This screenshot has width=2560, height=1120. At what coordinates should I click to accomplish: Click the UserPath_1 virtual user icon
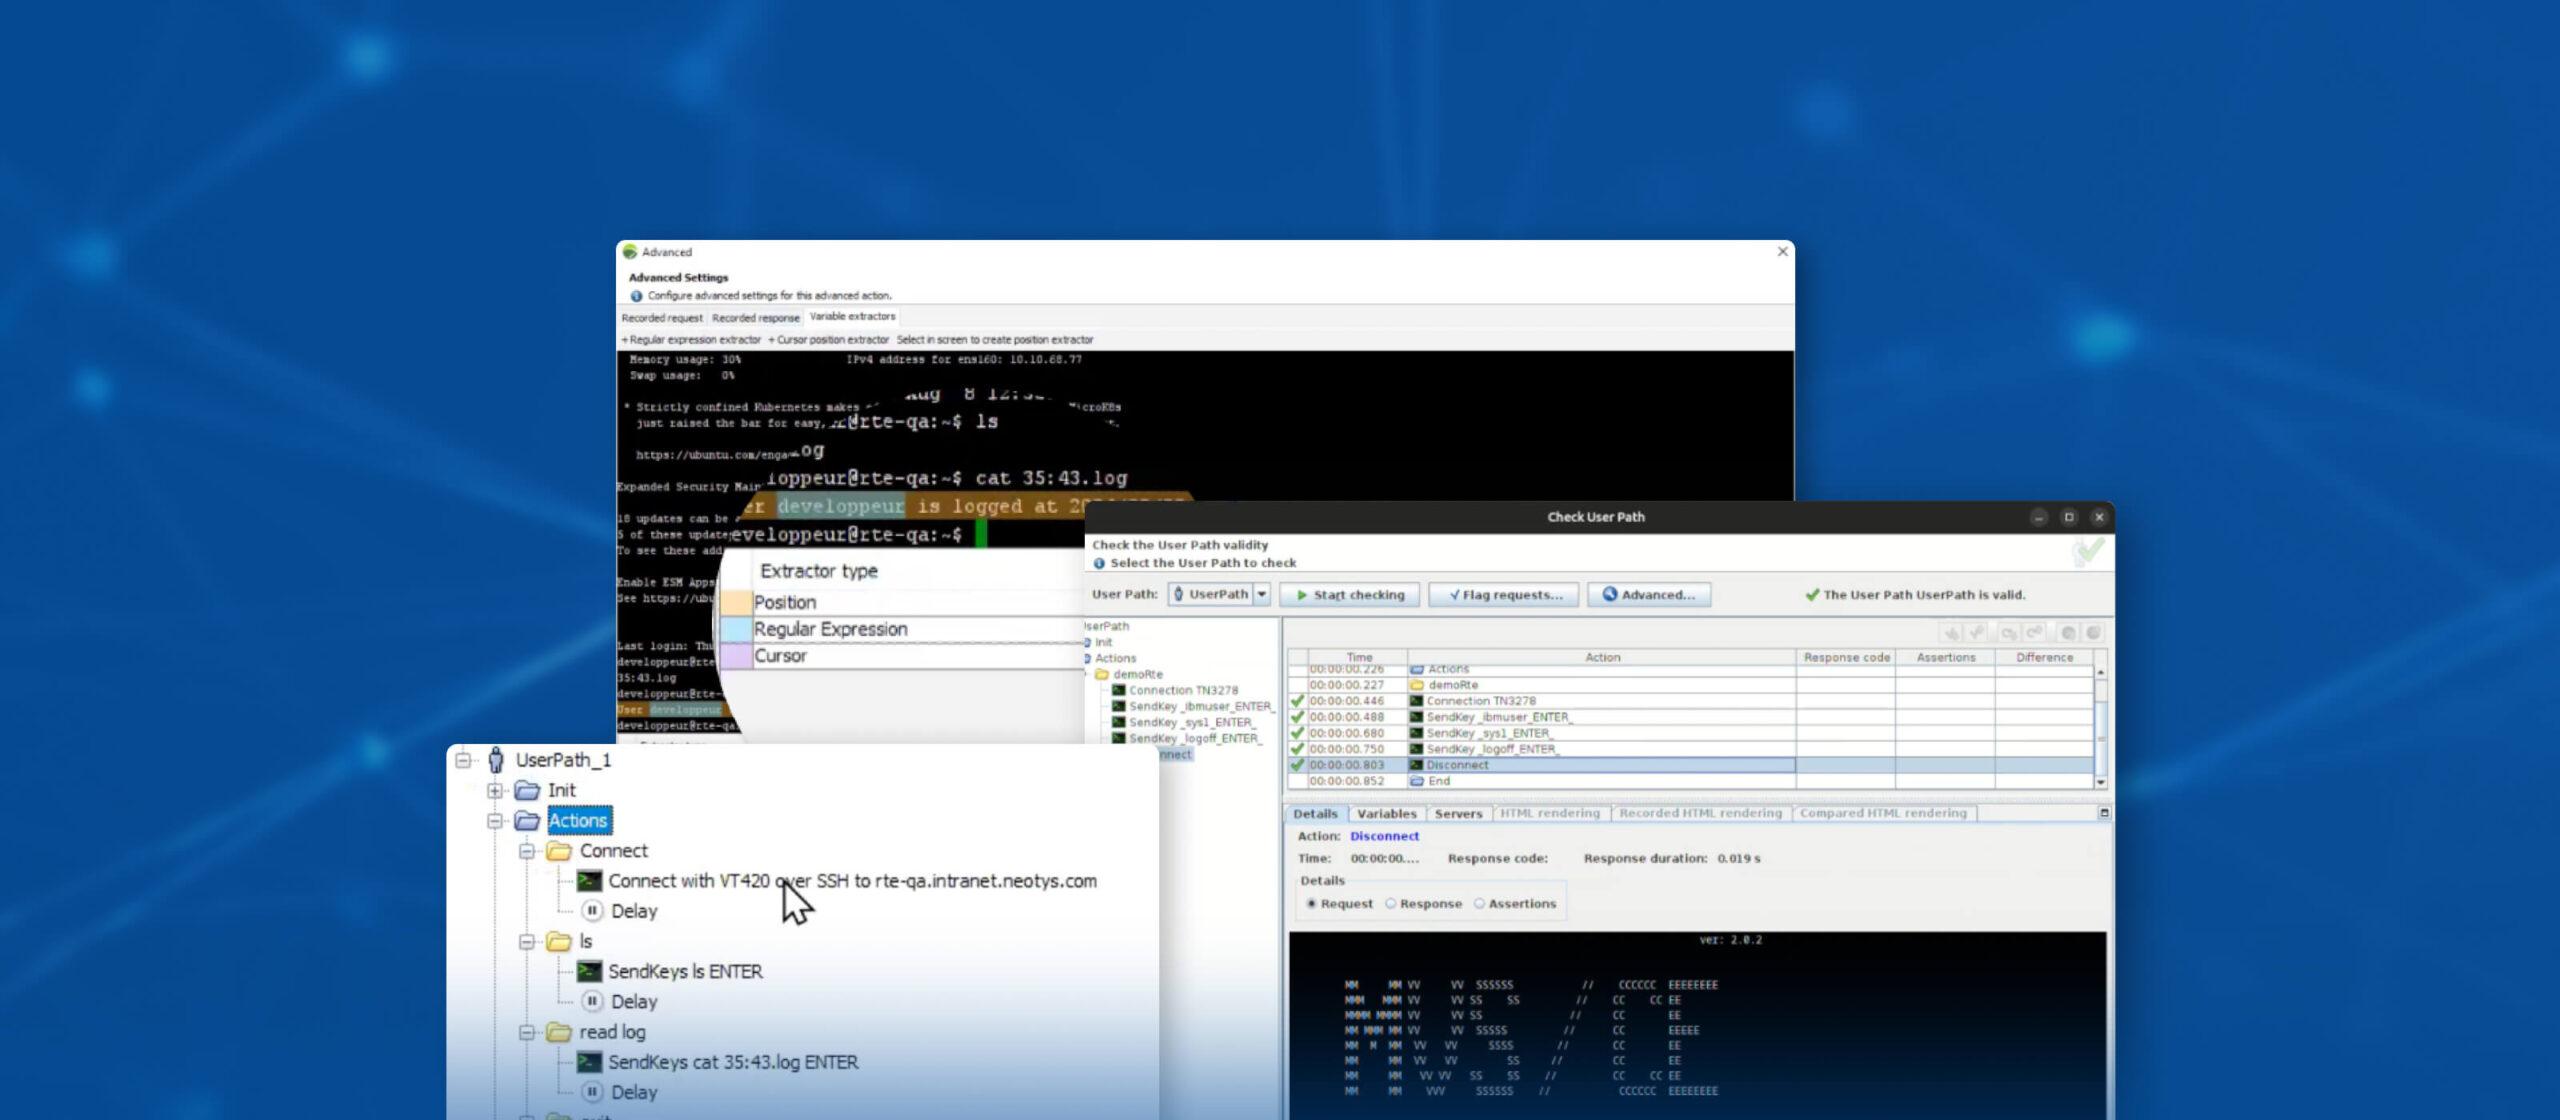click(x=495, y=760)
